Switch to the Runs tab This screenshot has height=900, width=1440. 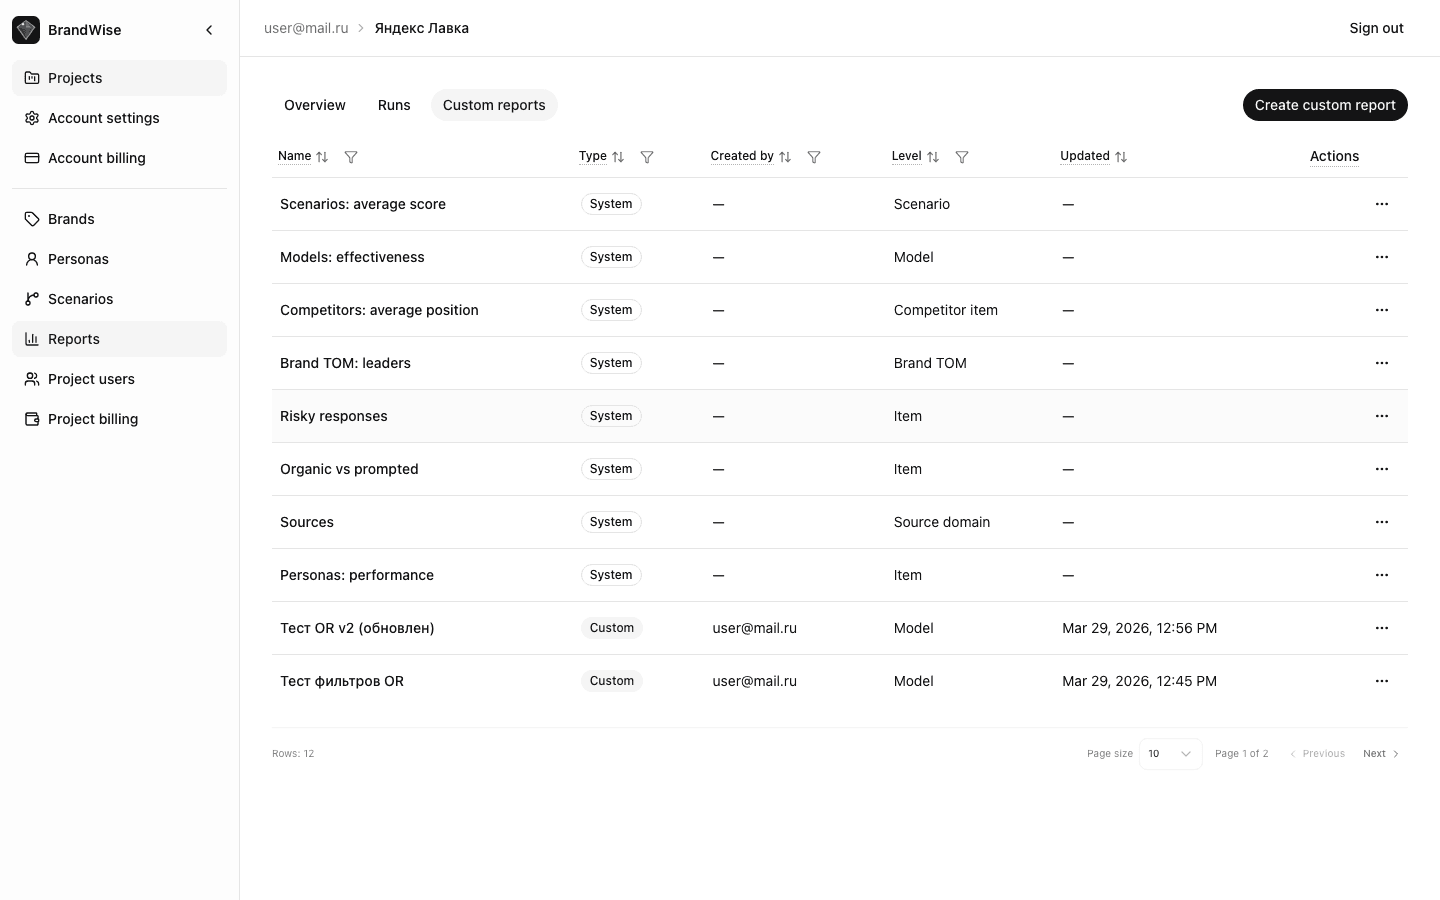pyautogui.click(x=394, y=105)
